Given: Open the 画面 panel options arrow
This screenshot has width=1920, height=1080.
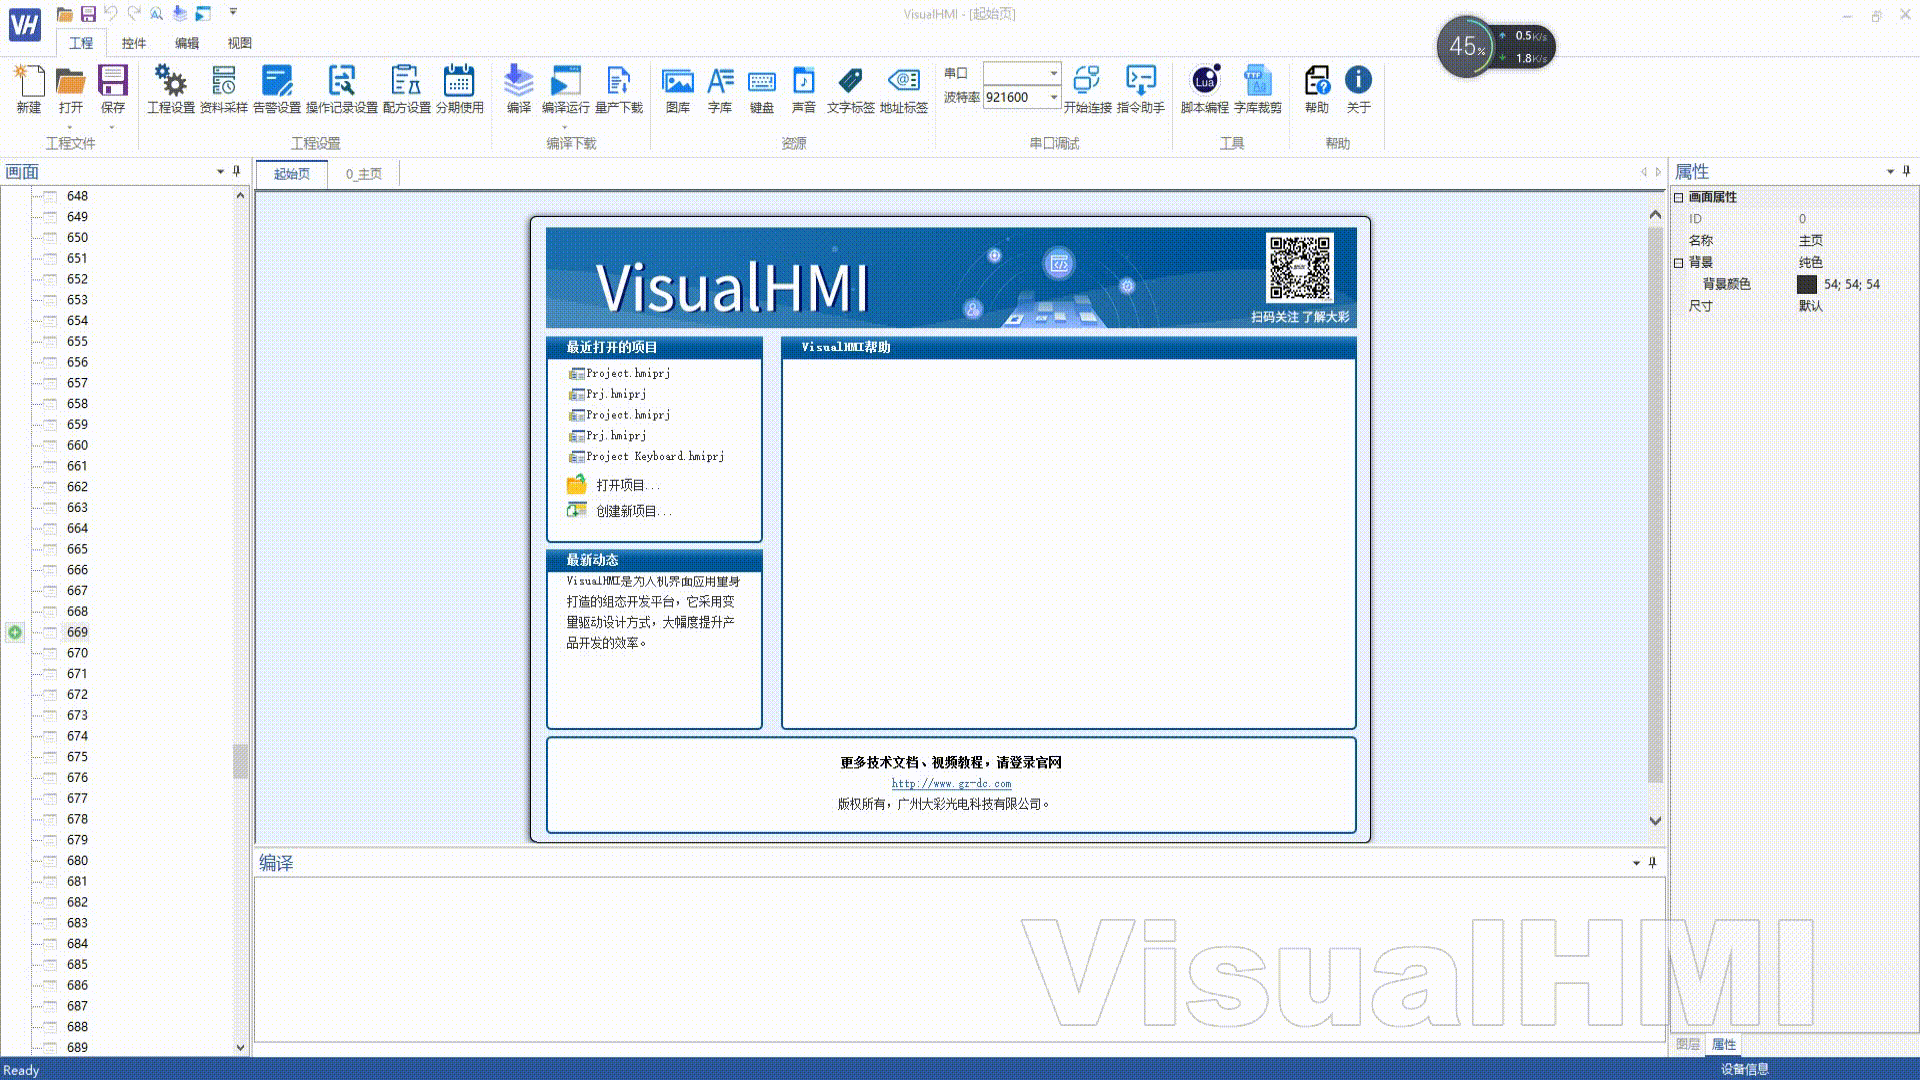Looking at the screenshot, I should click(220, 172).
